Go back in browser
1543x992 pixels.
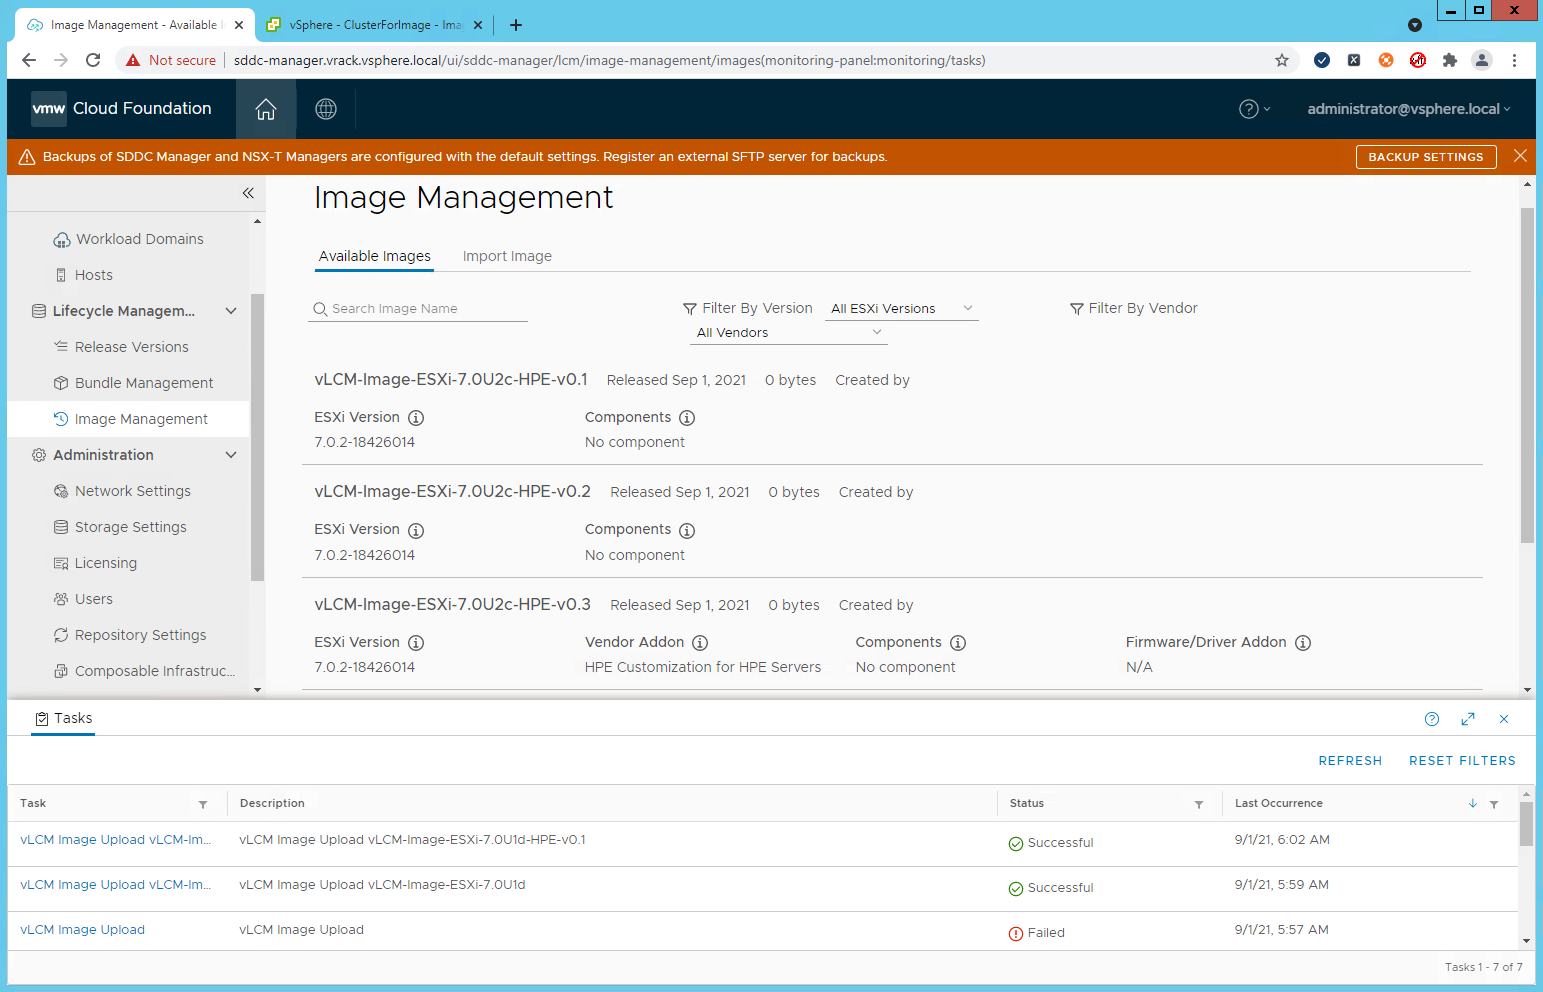(29, 60)
